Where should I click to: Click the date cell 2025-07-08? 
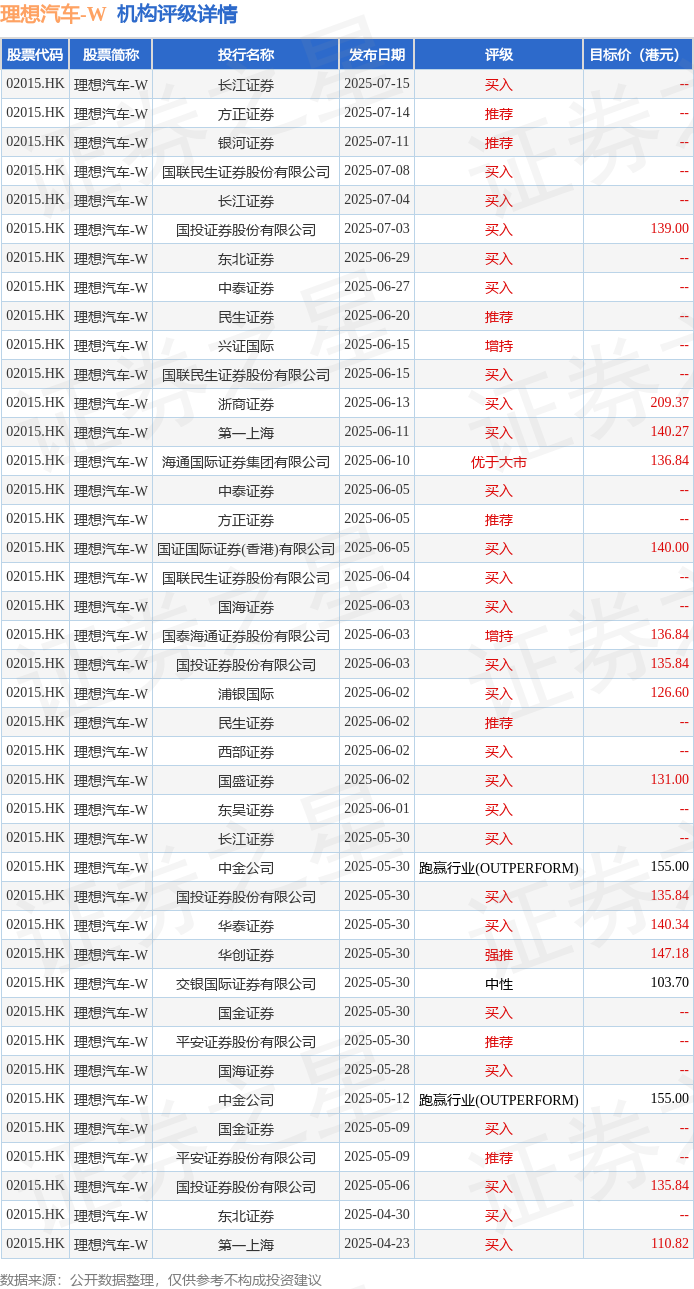pos(377,171)
